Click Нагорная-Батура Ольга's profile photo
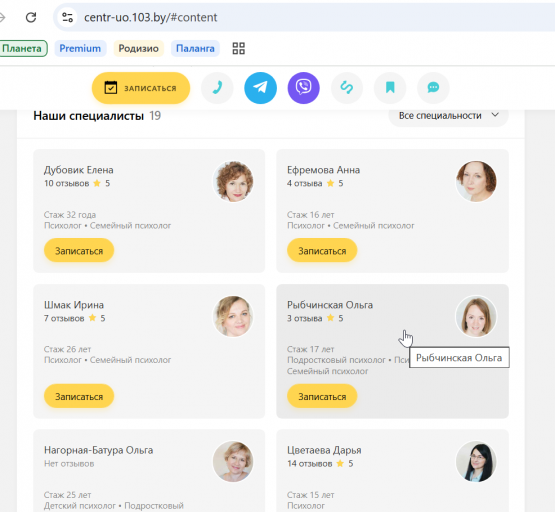The height and width of the screenshot is (512, 555). pos(233,461)
